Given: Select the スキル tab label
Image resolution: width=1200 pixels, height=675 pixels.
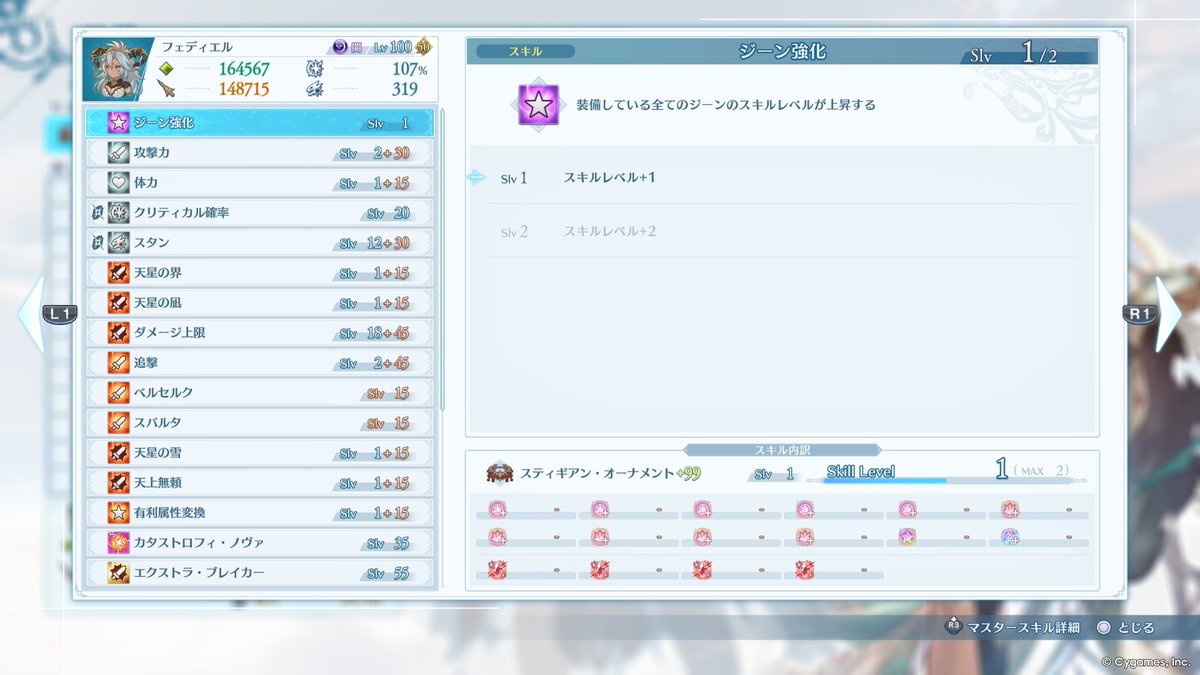Looking at the screenshot, I should tap(524, 51).
